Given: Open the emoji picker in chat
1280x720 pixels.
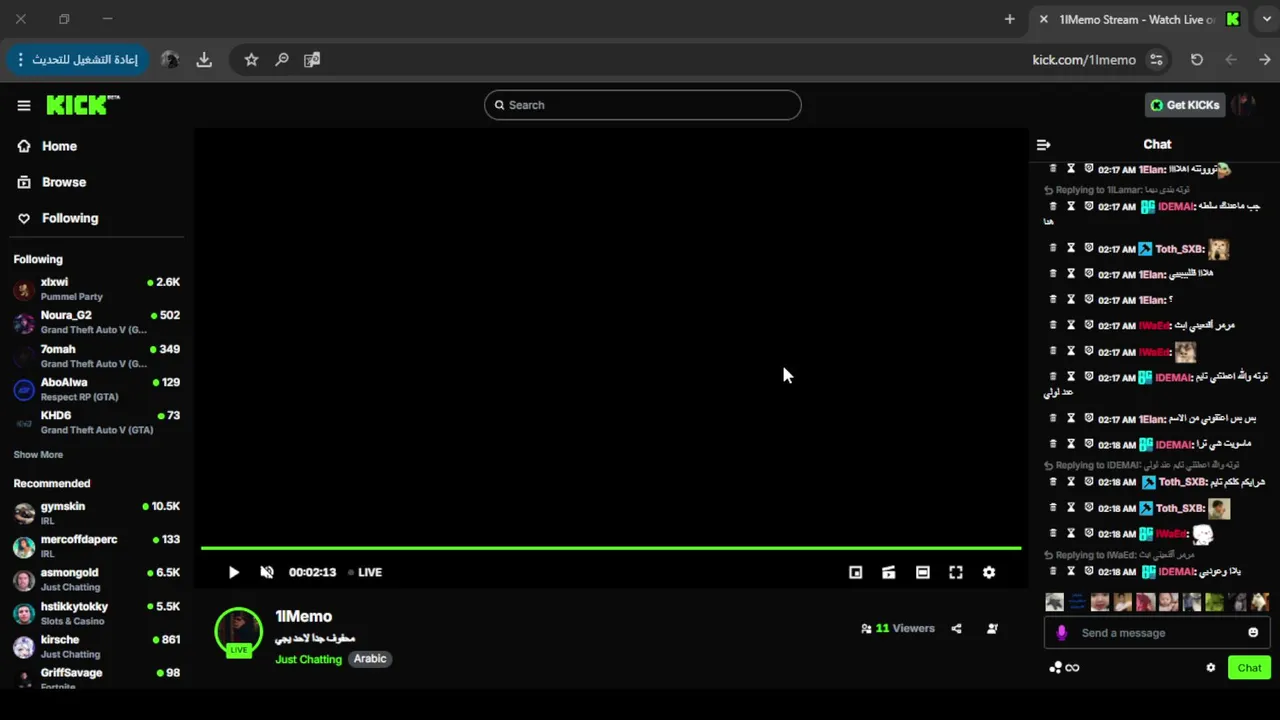Looking at the screenshot, I should (x=1253, y=633).
